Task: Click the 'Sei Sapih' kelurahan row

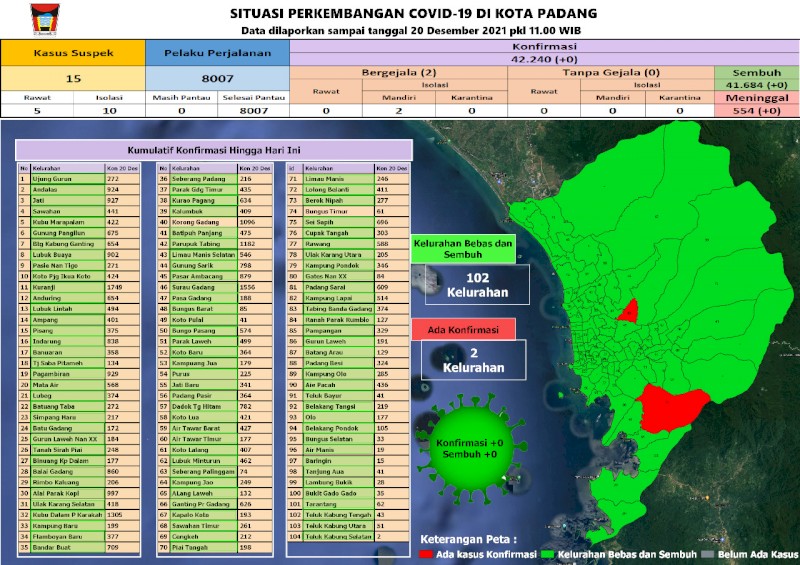Action: [348, 223]
